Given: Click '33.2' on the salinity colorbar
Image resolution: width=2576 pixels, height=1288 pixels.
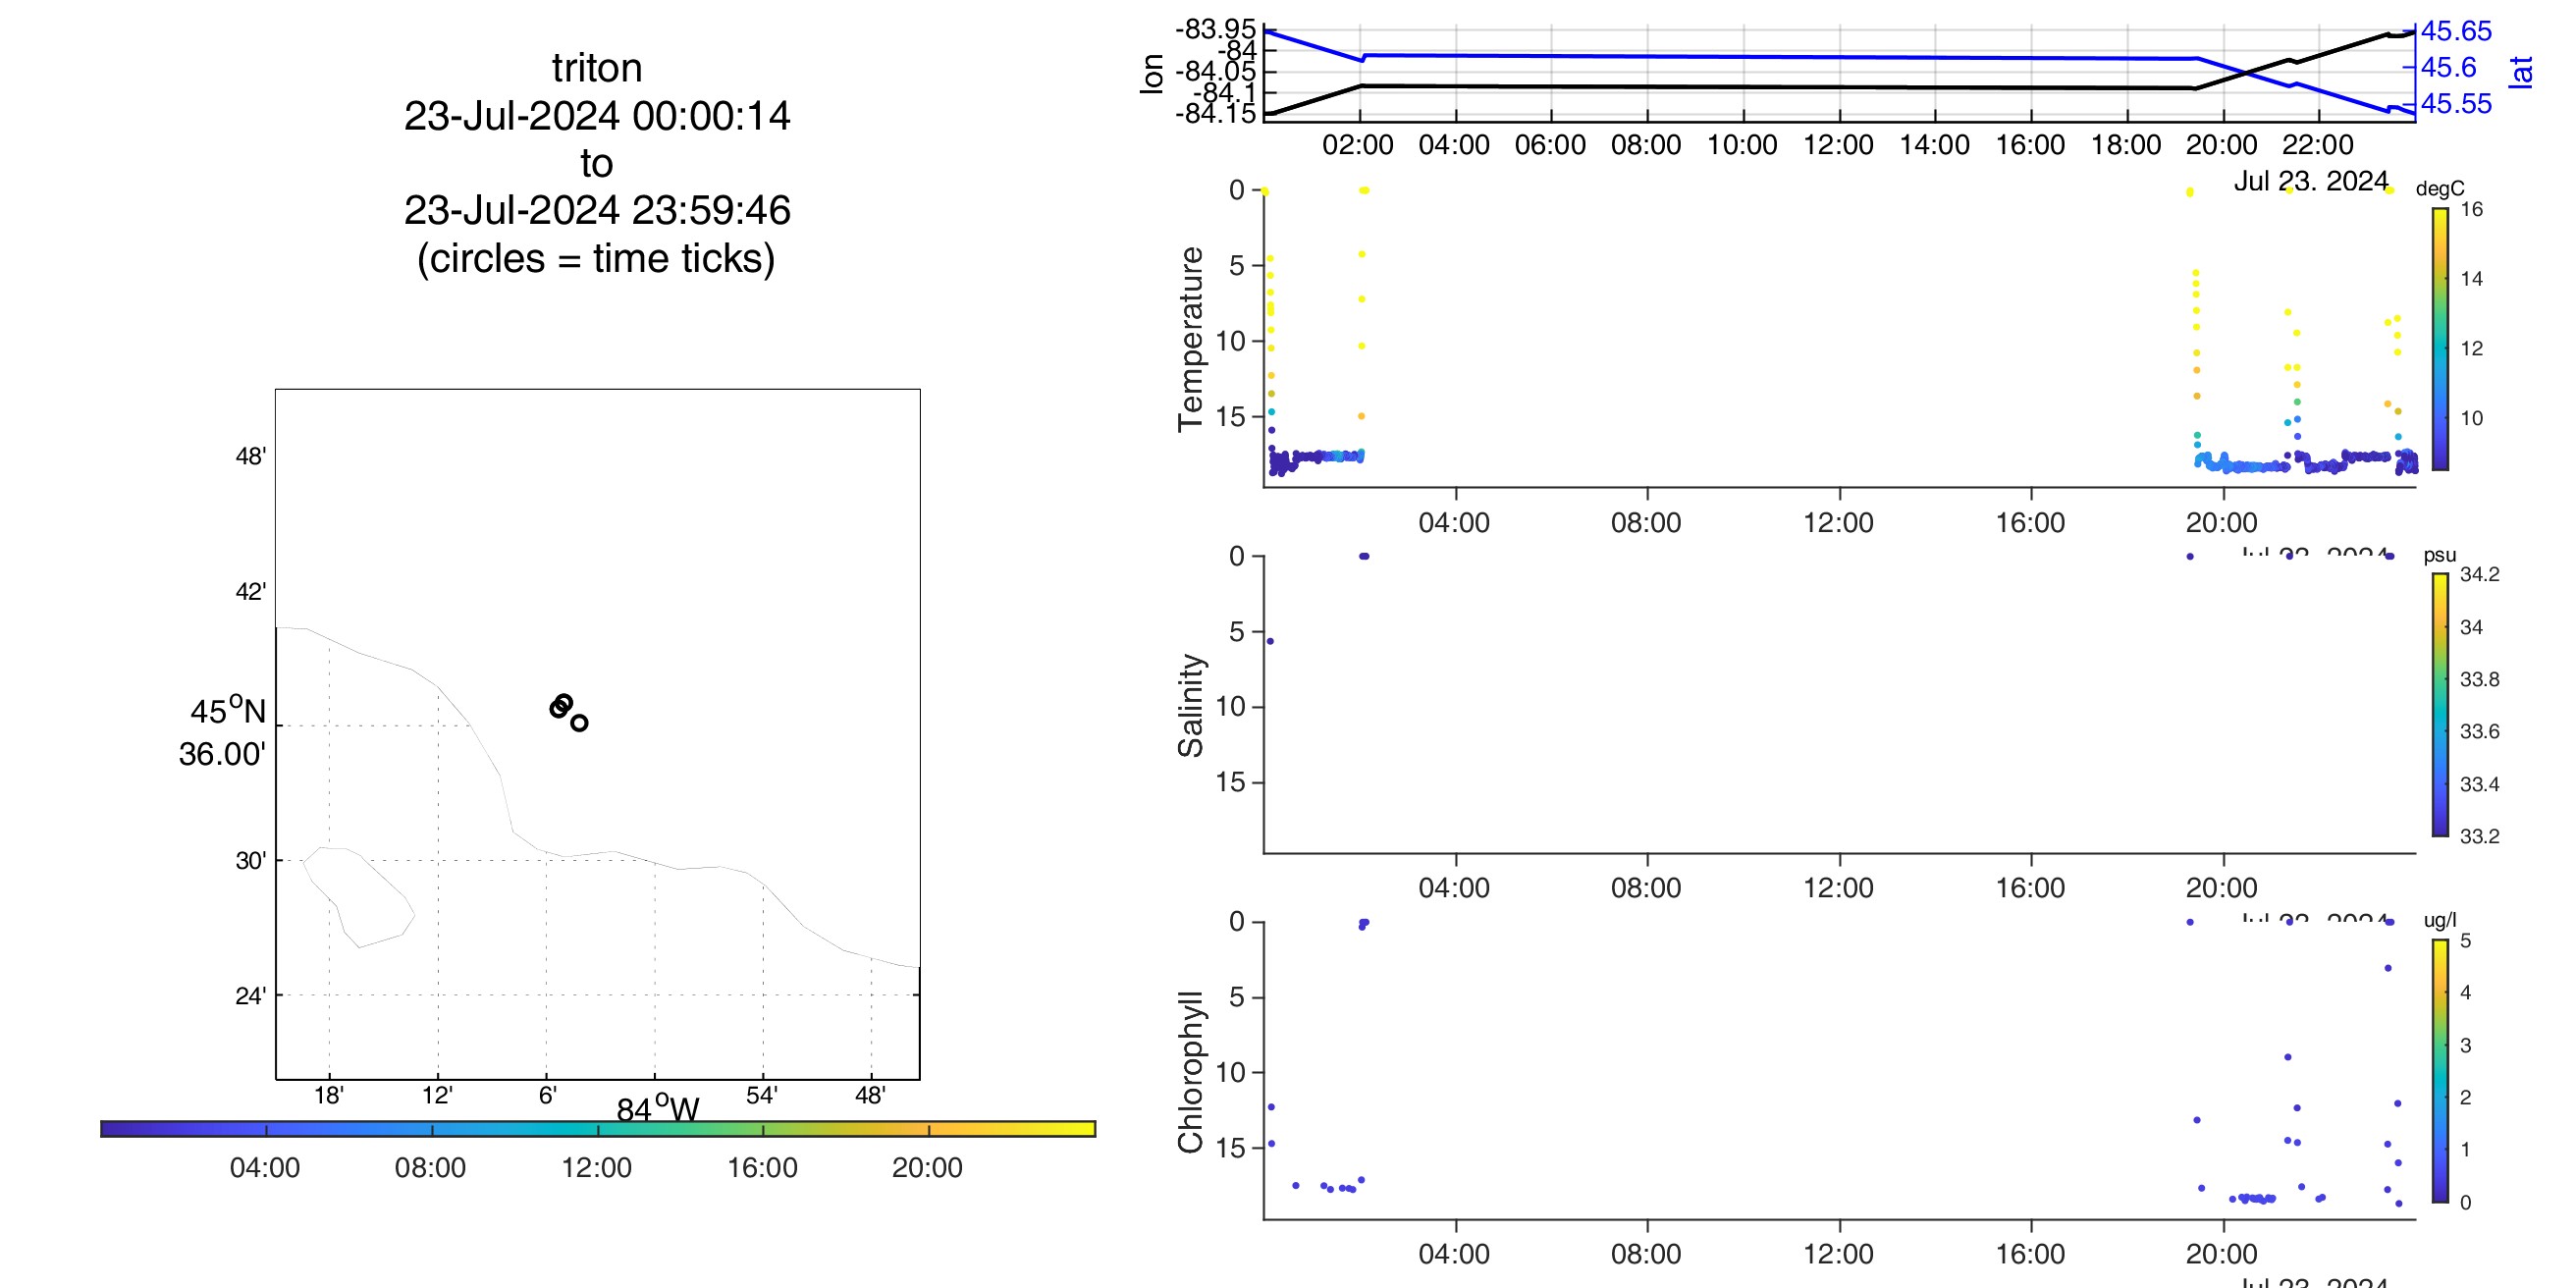Looking at the screenshot, I should tap(2480, 836).
